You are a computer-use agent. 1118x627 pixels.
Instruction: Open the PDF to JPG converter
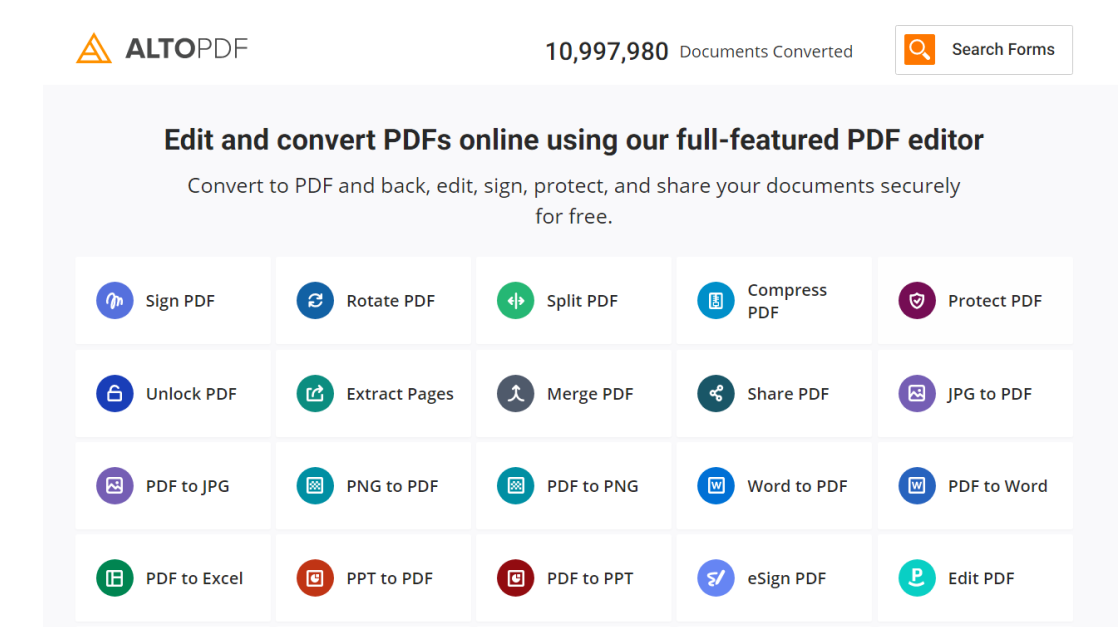coord(173,486)
